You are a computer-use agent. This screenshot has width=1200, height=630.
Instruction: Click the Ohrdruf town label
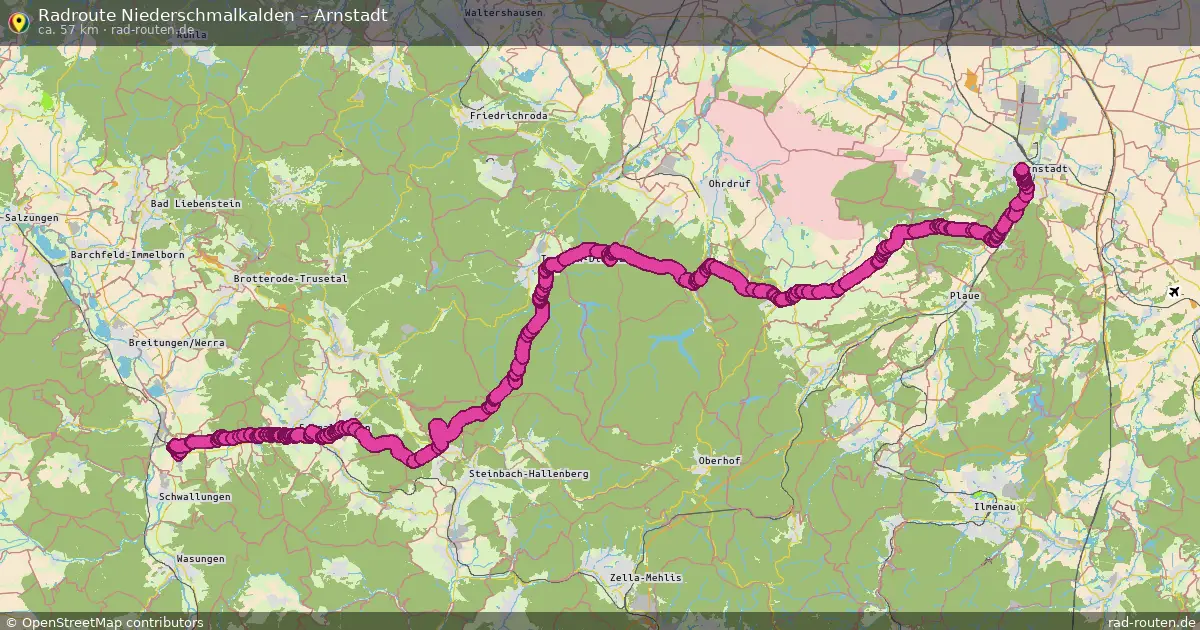pyautogui.click(x=729, y=184)
